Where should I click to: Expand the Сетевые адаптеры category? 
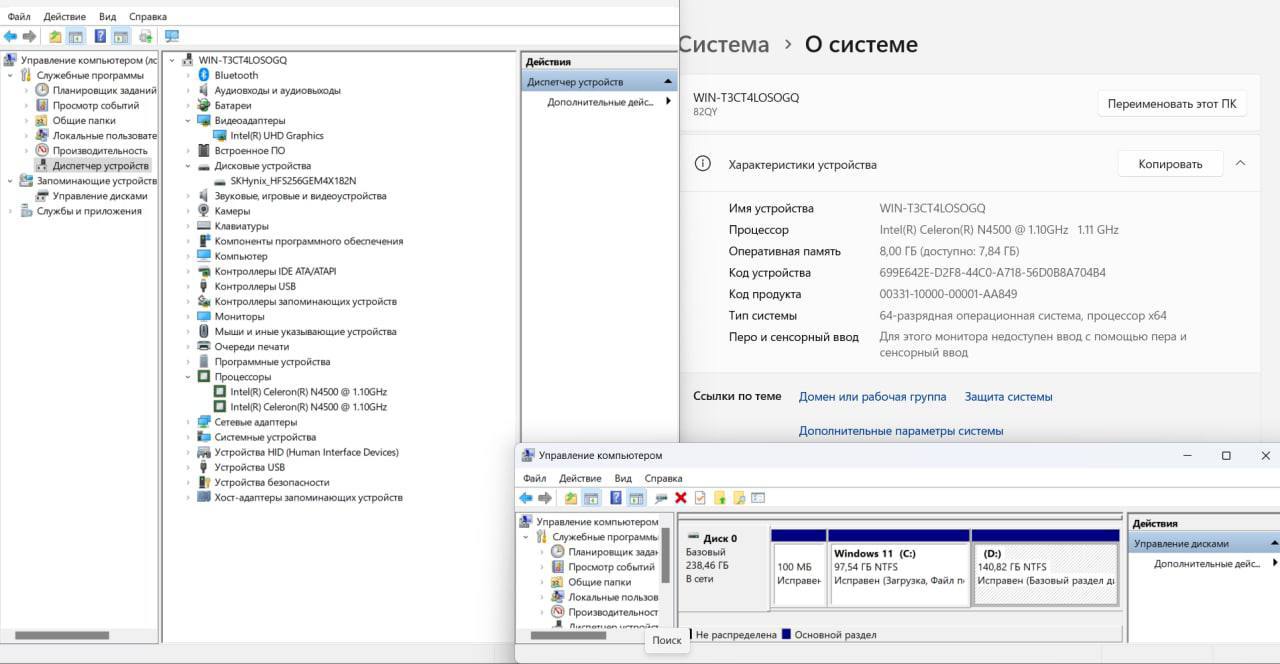(x=188, y=422)
